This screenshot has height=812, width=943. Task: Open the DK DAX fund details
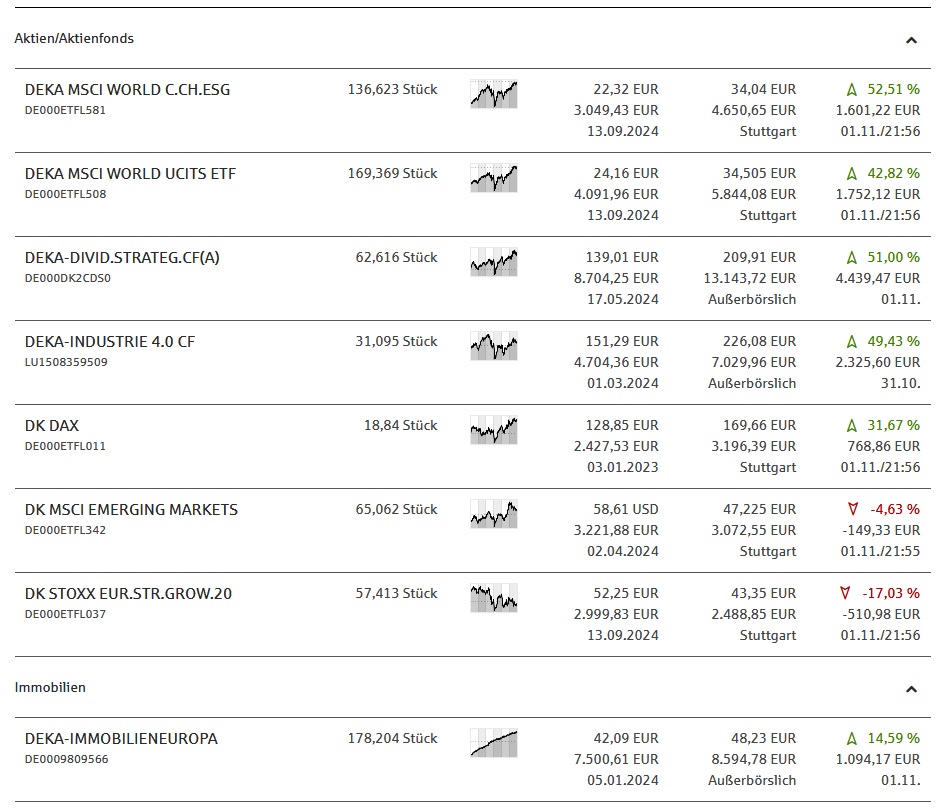(x=52, y=426)
